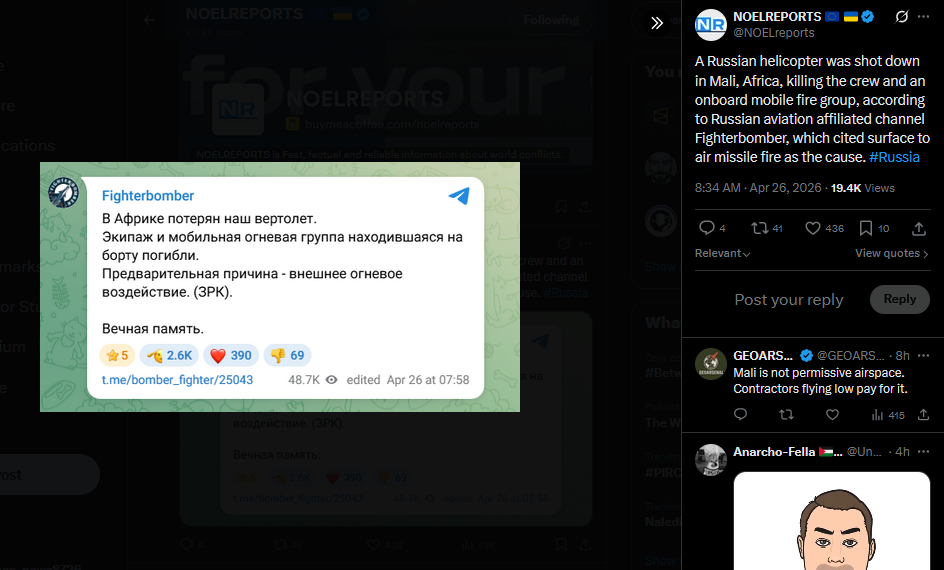This screenshot has height=570, width=944.
Task: Like the GEOARSENAL reply
Action: click(832, 415)
